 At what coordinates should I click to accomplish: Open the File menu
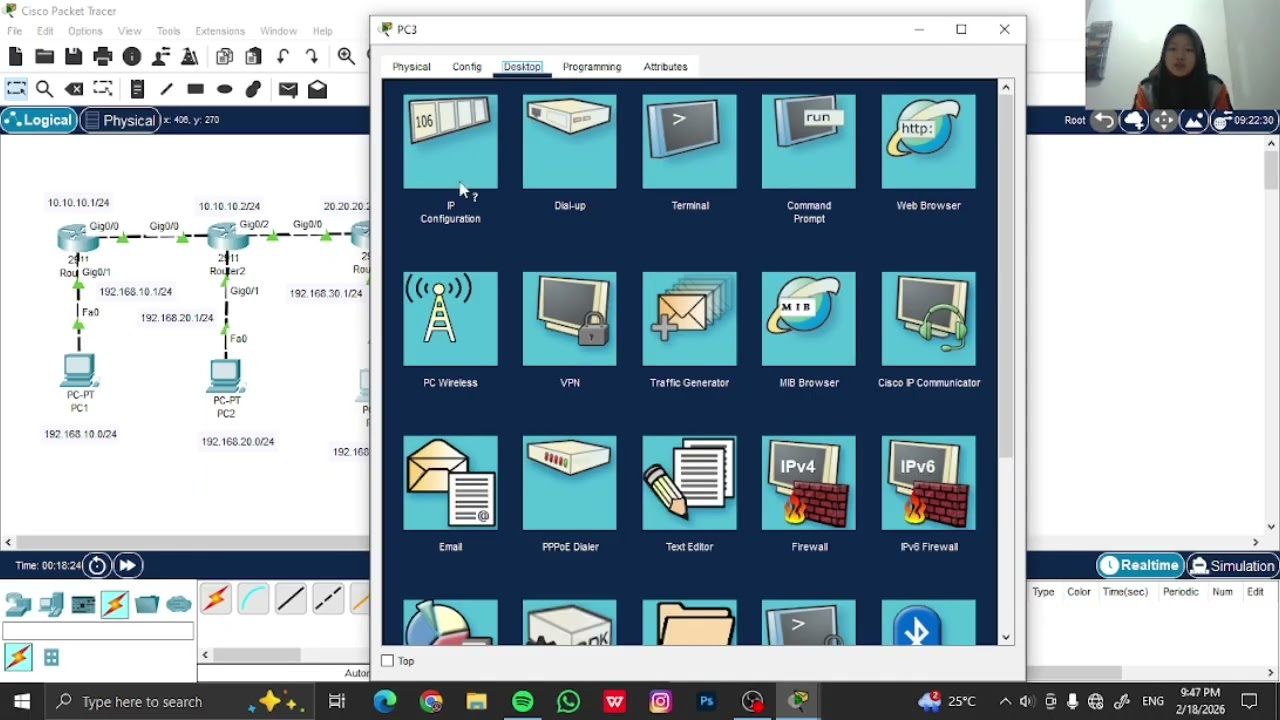(x=15, y=31)
